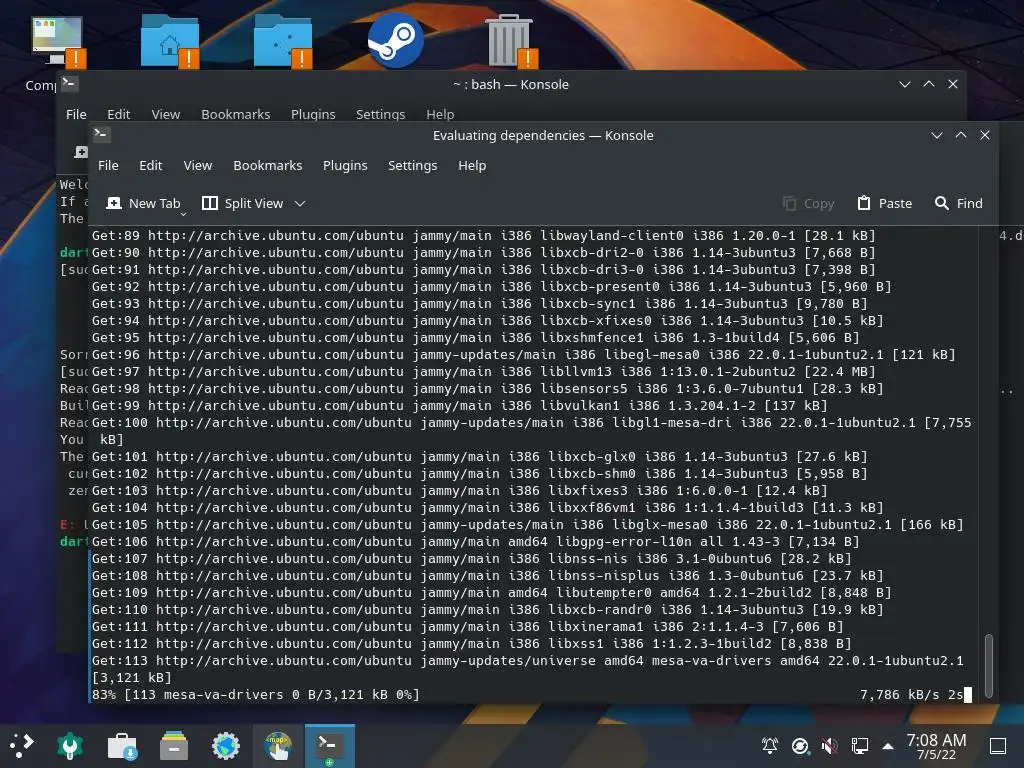
Task: Open File menu in Evaluating dependencies window
Action: (108, 165)
